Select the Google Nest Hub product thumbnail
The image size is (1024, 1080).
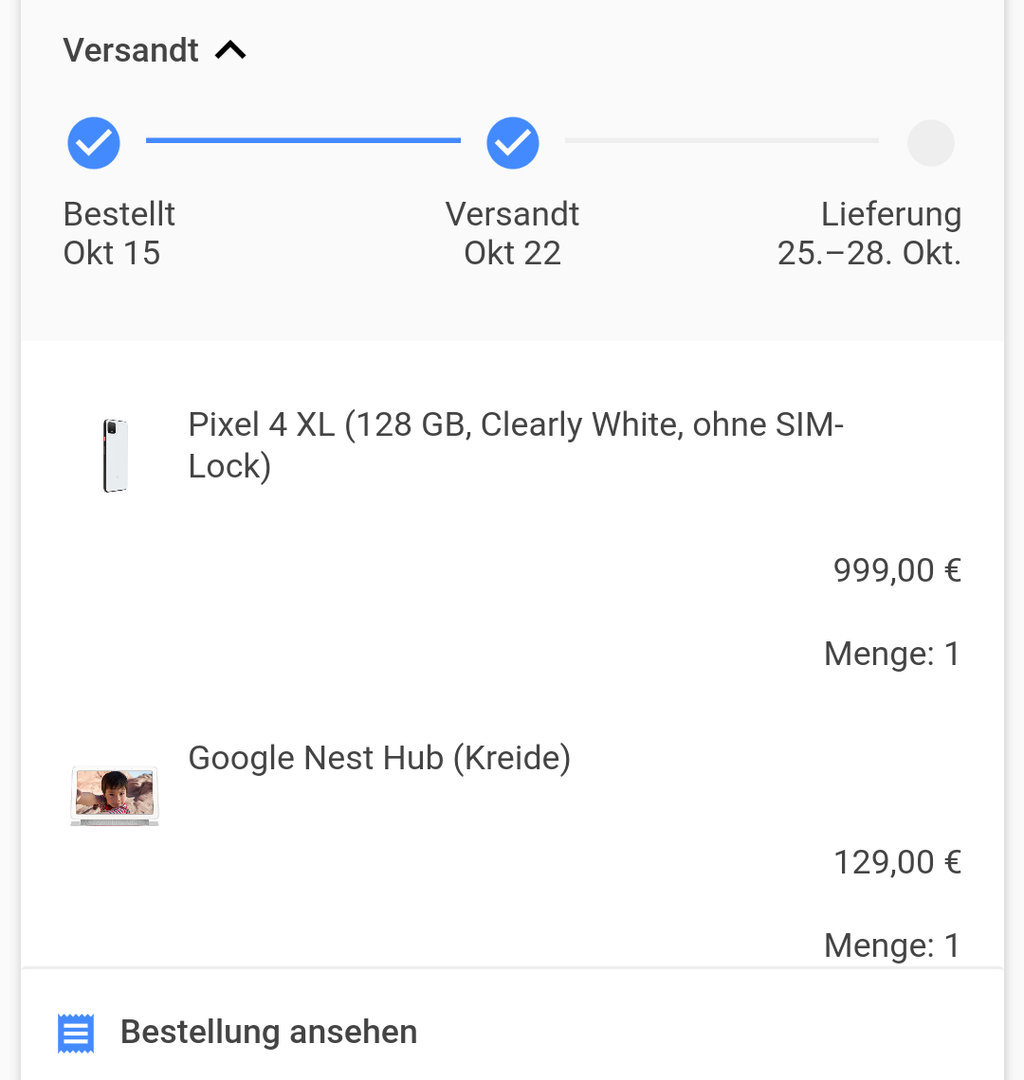tap(115, 795)
